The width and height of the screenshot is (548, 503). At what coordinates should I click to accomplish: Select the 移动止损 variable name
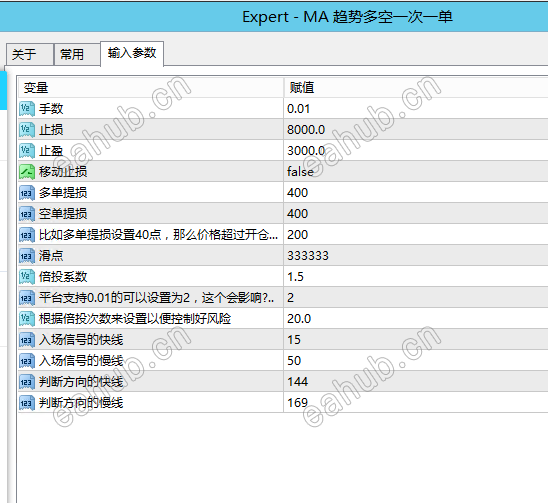[x=63, y=172]
